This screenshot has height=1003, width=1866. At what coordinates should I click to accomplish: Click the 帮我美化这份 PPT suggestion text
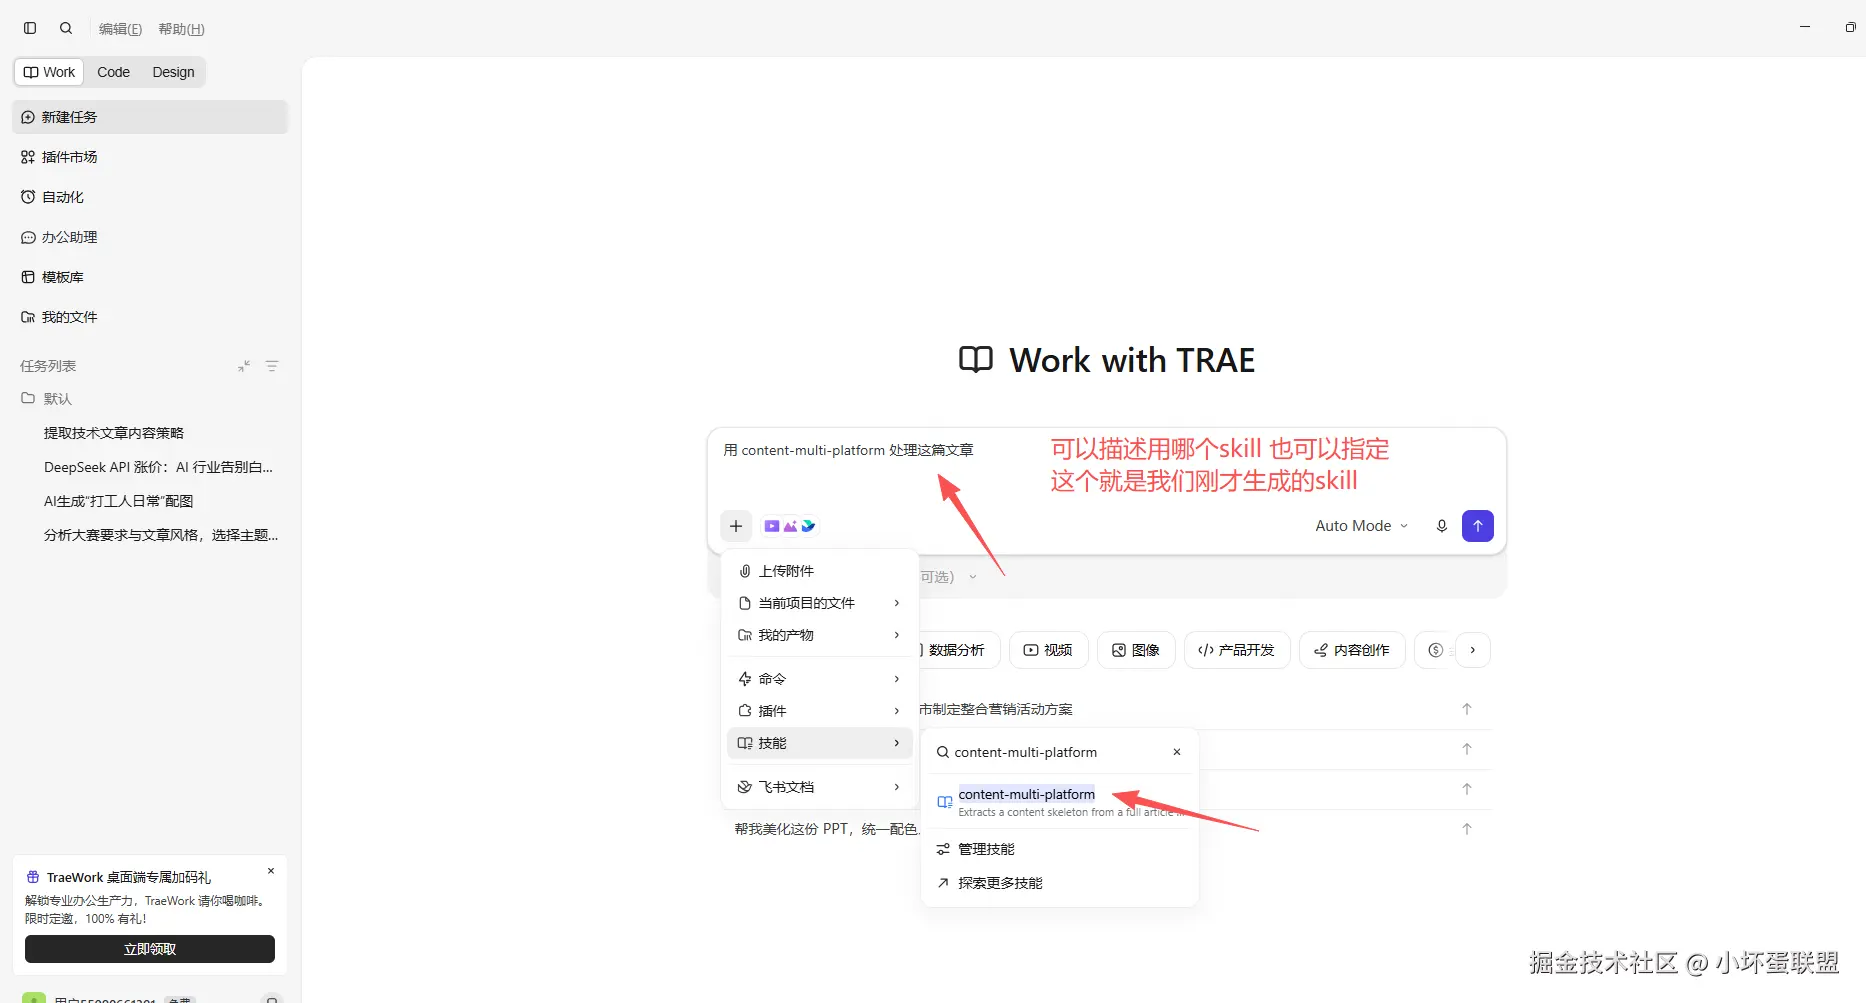[x=826, y=829]
